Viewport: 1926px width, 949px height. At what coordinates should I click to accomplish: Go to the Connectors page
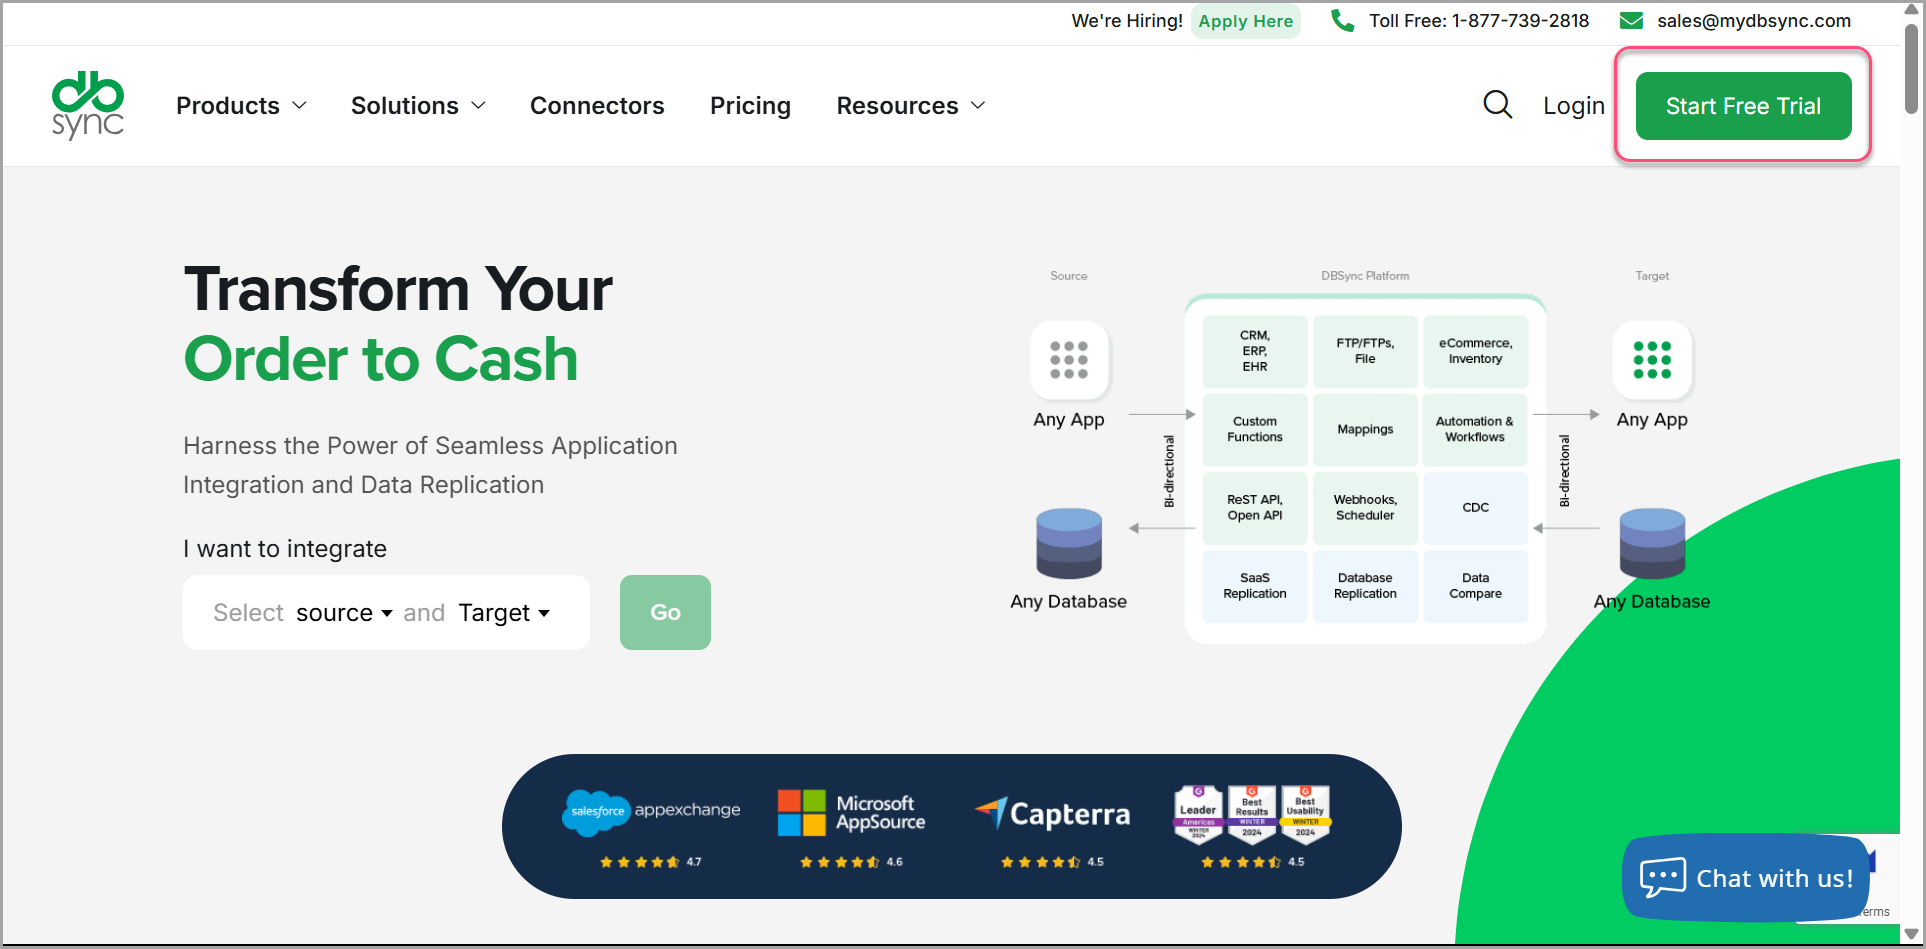click(x=597, y=106)
